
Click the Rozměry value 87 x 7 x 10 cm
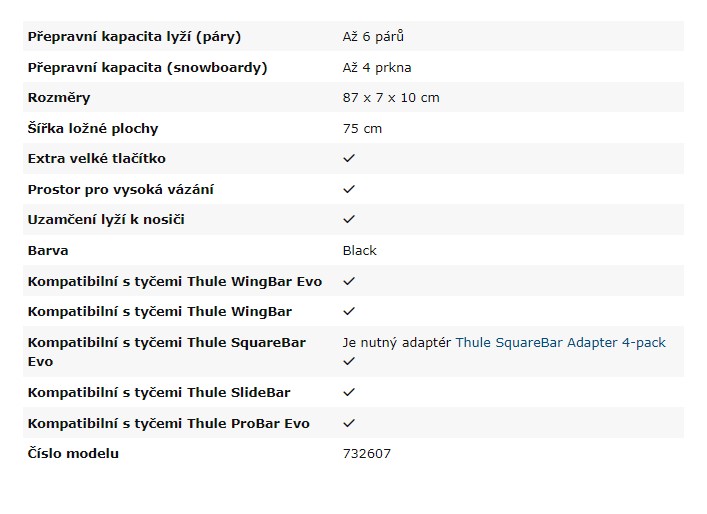click(391, 98)
